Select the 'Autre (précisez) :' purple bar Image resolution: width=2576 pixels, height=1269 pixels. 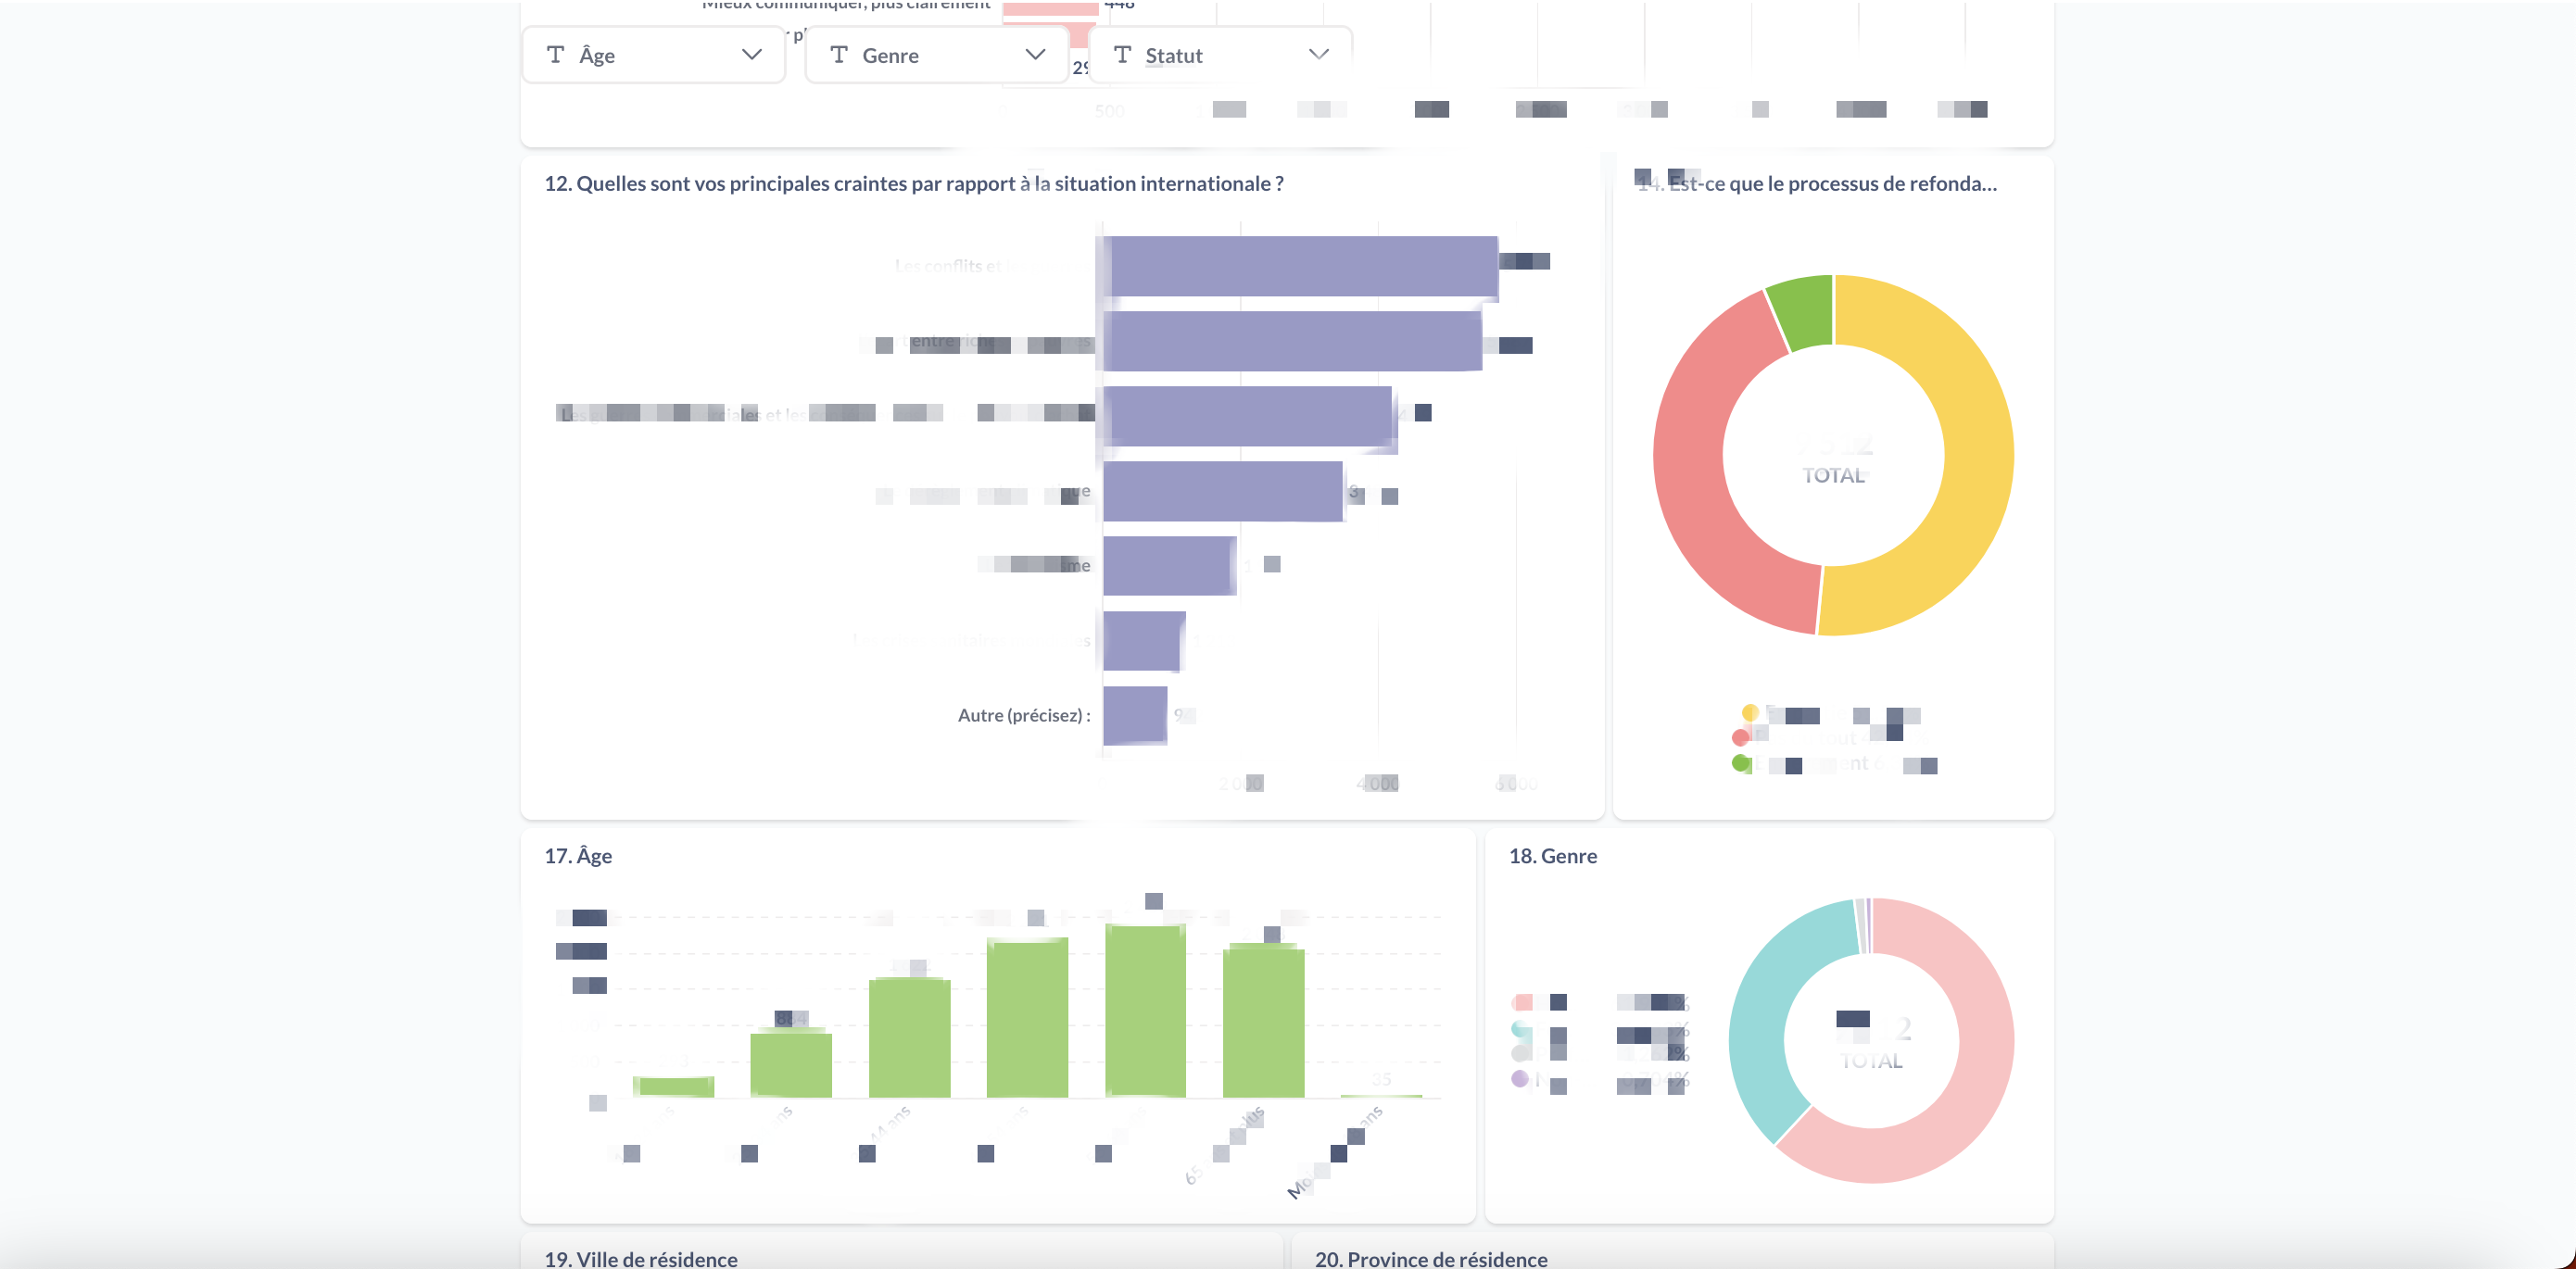tap(1135, 715)
